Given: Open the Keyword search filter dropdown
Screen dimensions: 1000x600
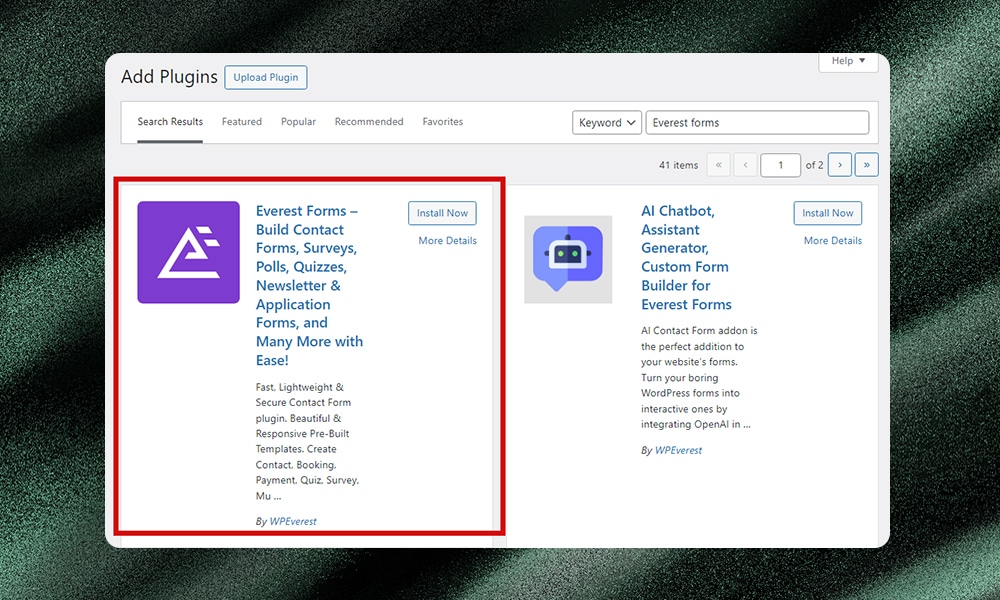Looking at the screenshot, I should 606,122.
